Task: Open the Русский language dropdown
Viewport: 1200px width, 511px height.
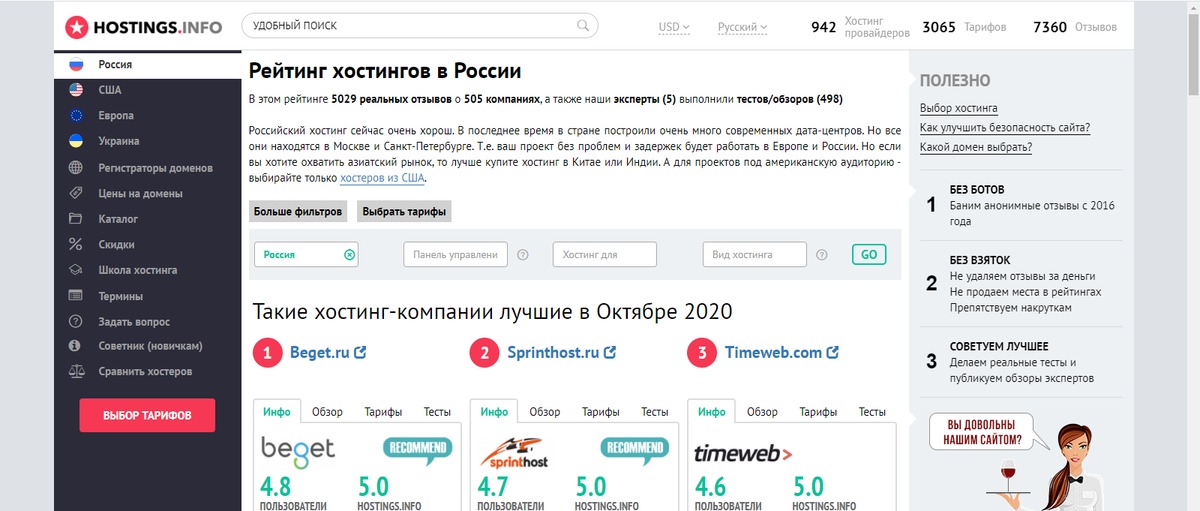Action: [742, 27]
